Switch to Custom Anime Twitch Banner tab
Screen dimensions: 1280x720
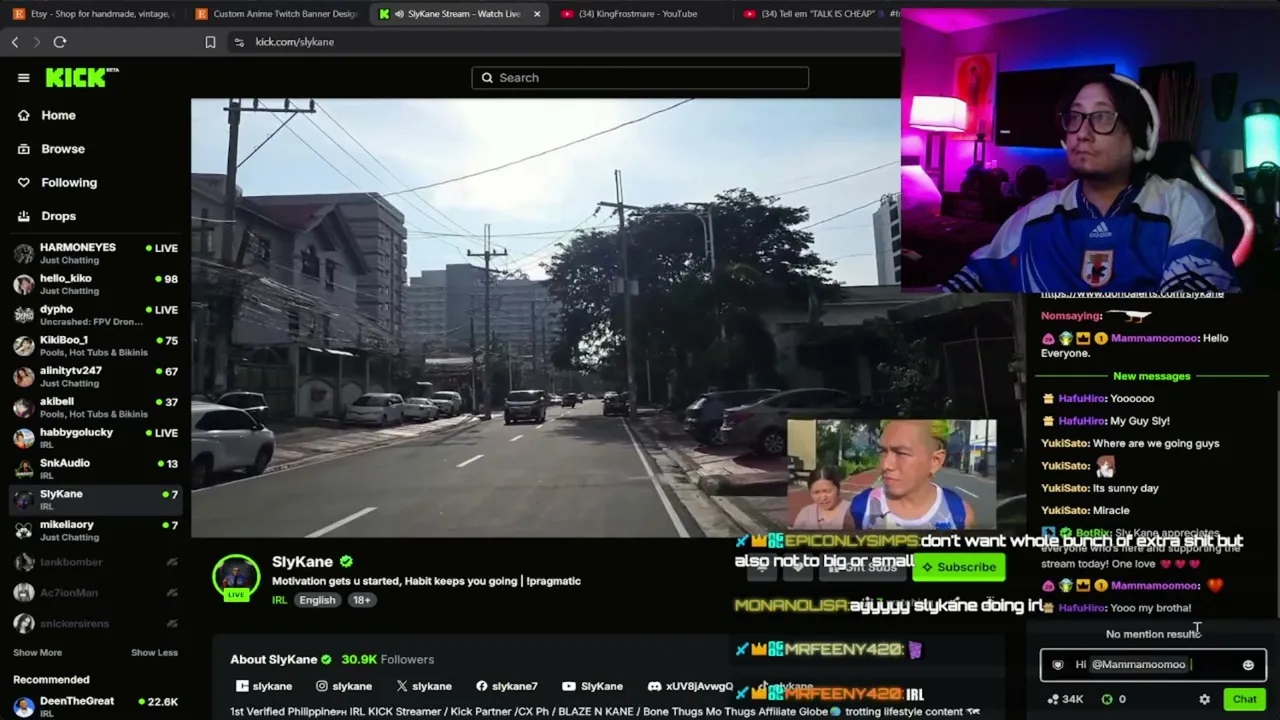tap(277, 14)
